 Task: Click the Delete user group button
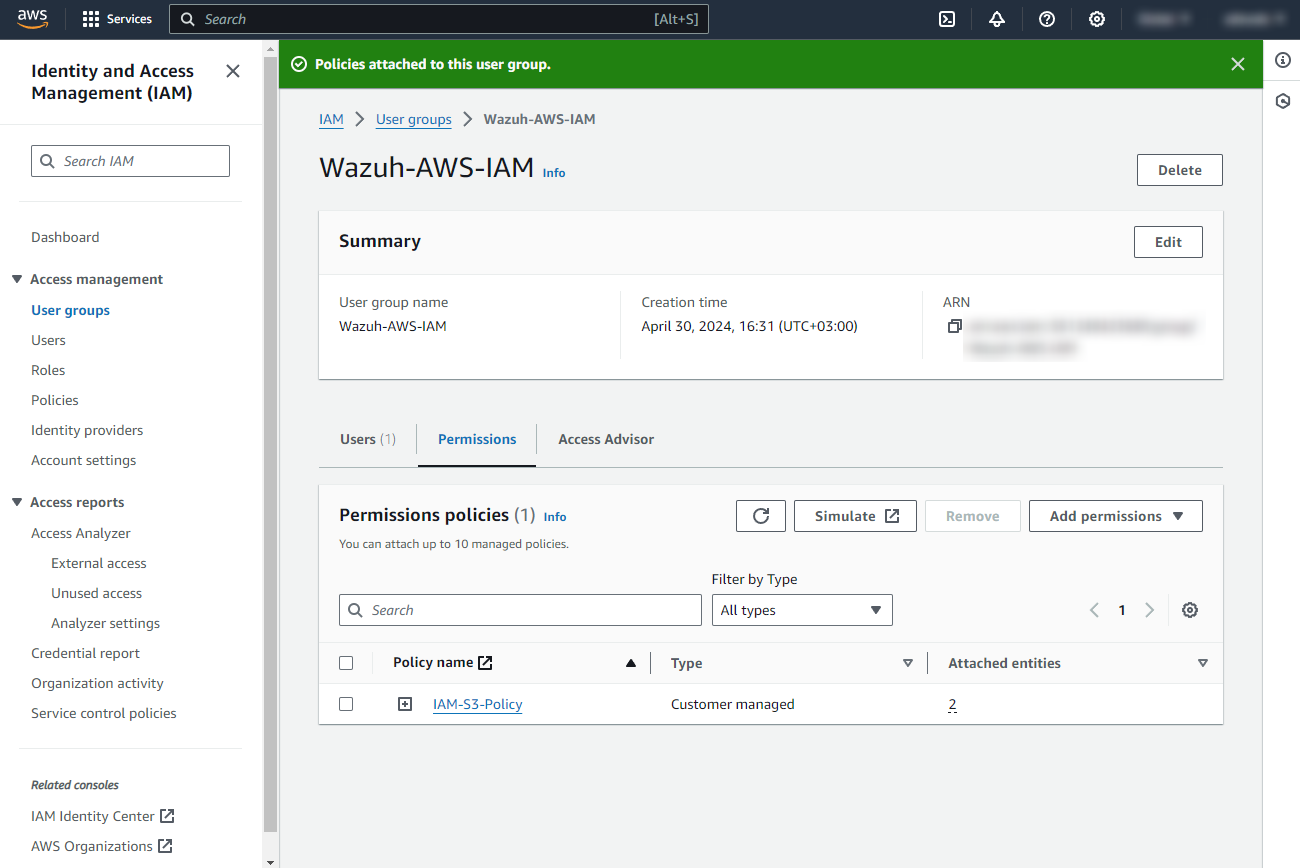pos(1179,170)
